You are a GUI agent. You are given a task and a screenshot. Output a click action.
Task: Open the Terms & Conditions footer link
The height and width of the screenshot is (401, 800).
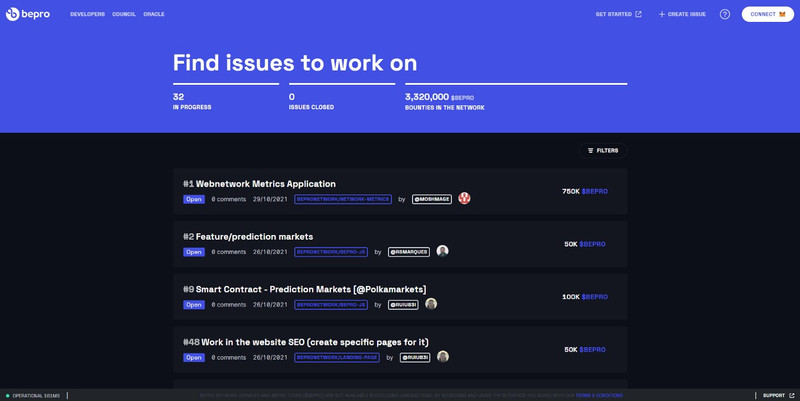point(599,396)
